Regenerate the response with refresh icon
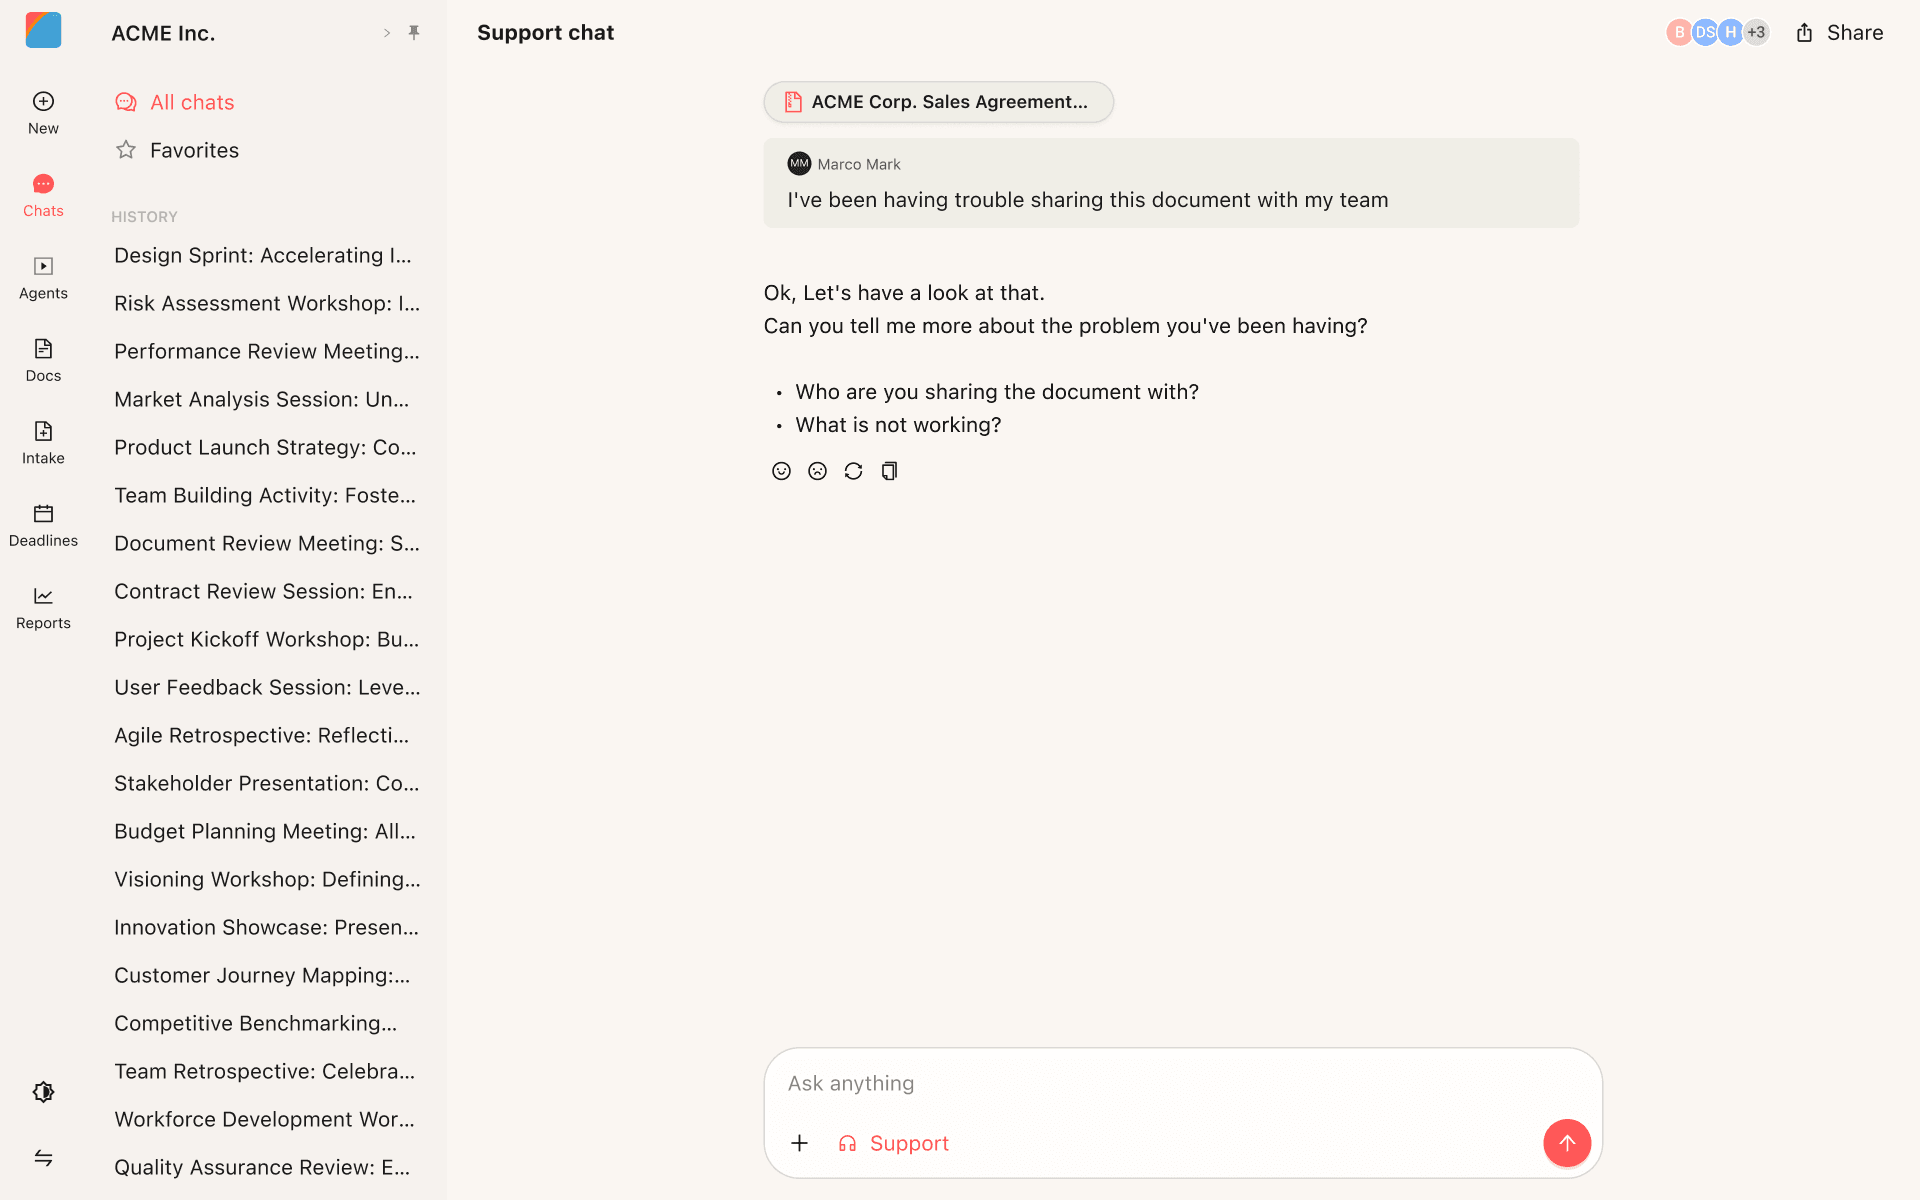Screen dimensions: 1920x1200 (853, 471)
